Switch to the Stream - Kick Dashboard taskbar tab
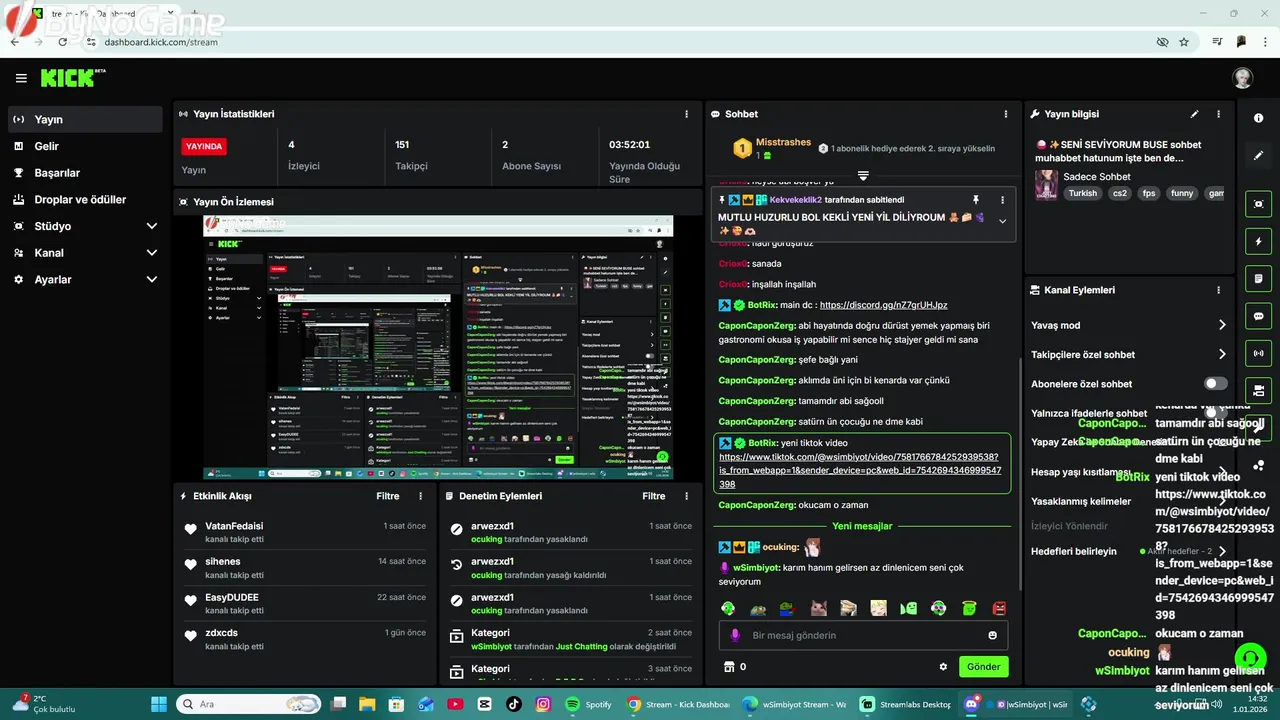Image resolution: width=1280 pixels, height=720 pixels. pyautogui.click(x=679, y=704)
